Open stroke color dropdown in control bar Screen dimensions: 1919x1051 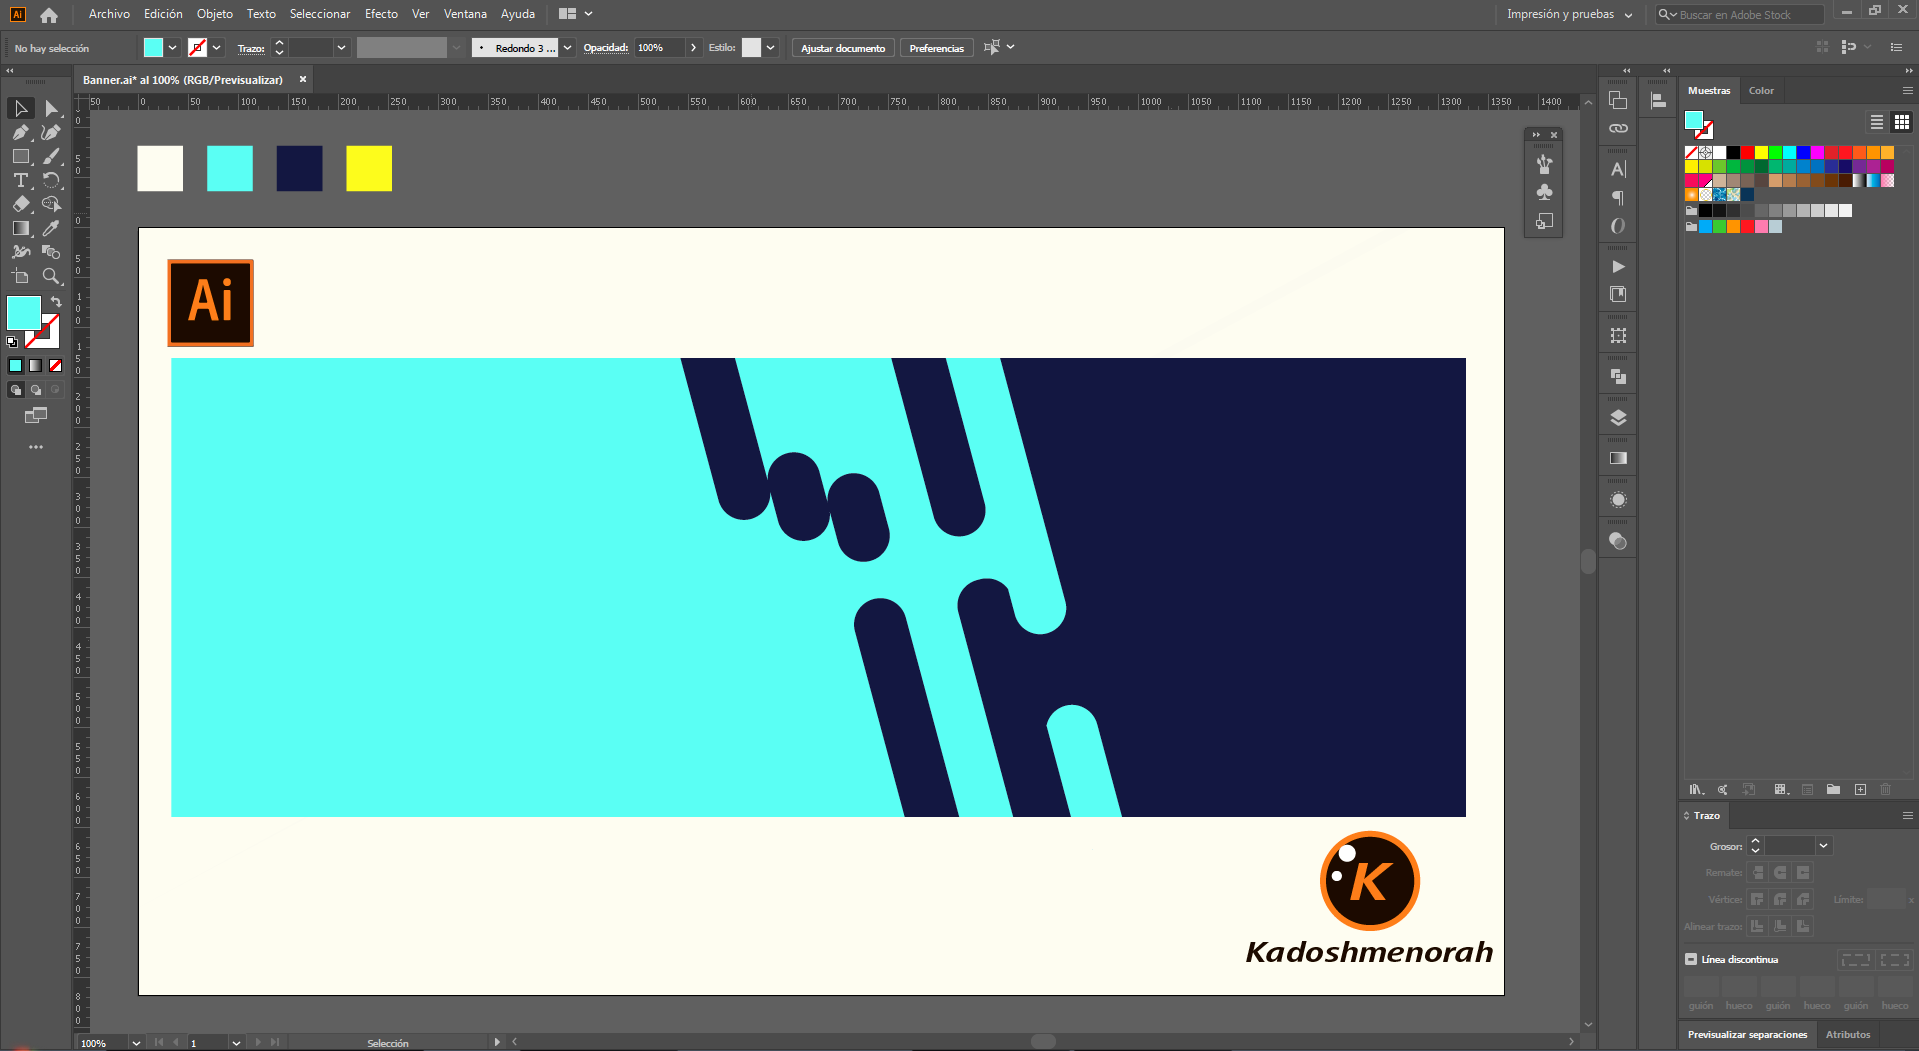point(217,48)
